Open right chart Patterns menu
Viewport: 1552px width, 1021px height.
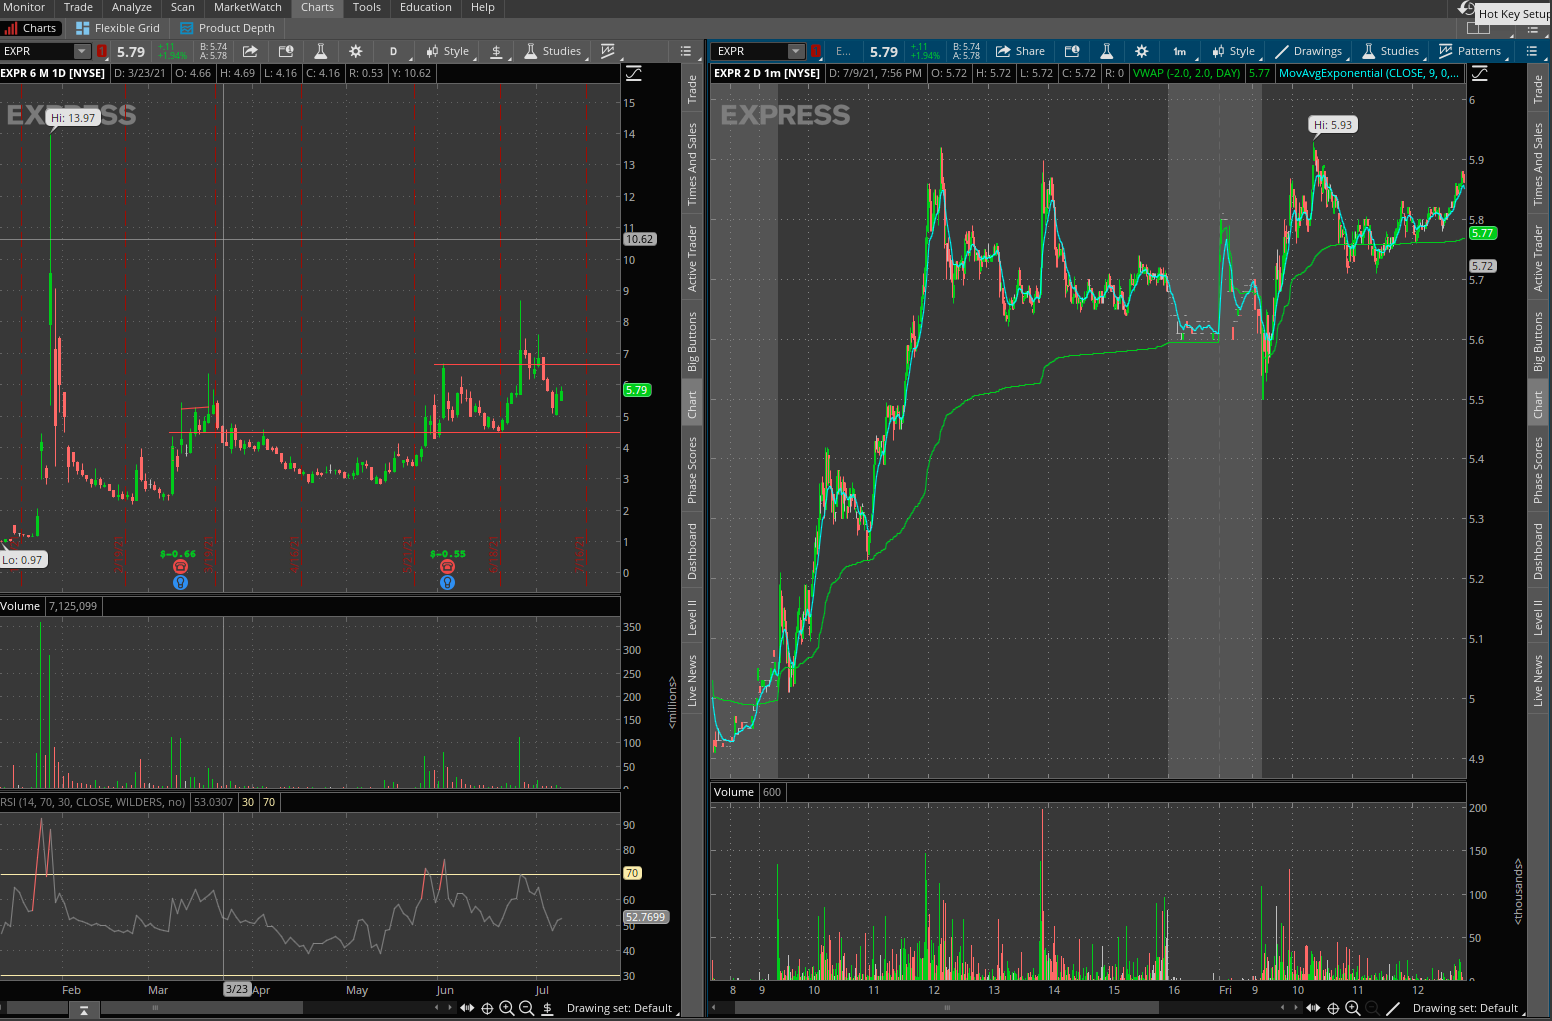[1470, 51]
